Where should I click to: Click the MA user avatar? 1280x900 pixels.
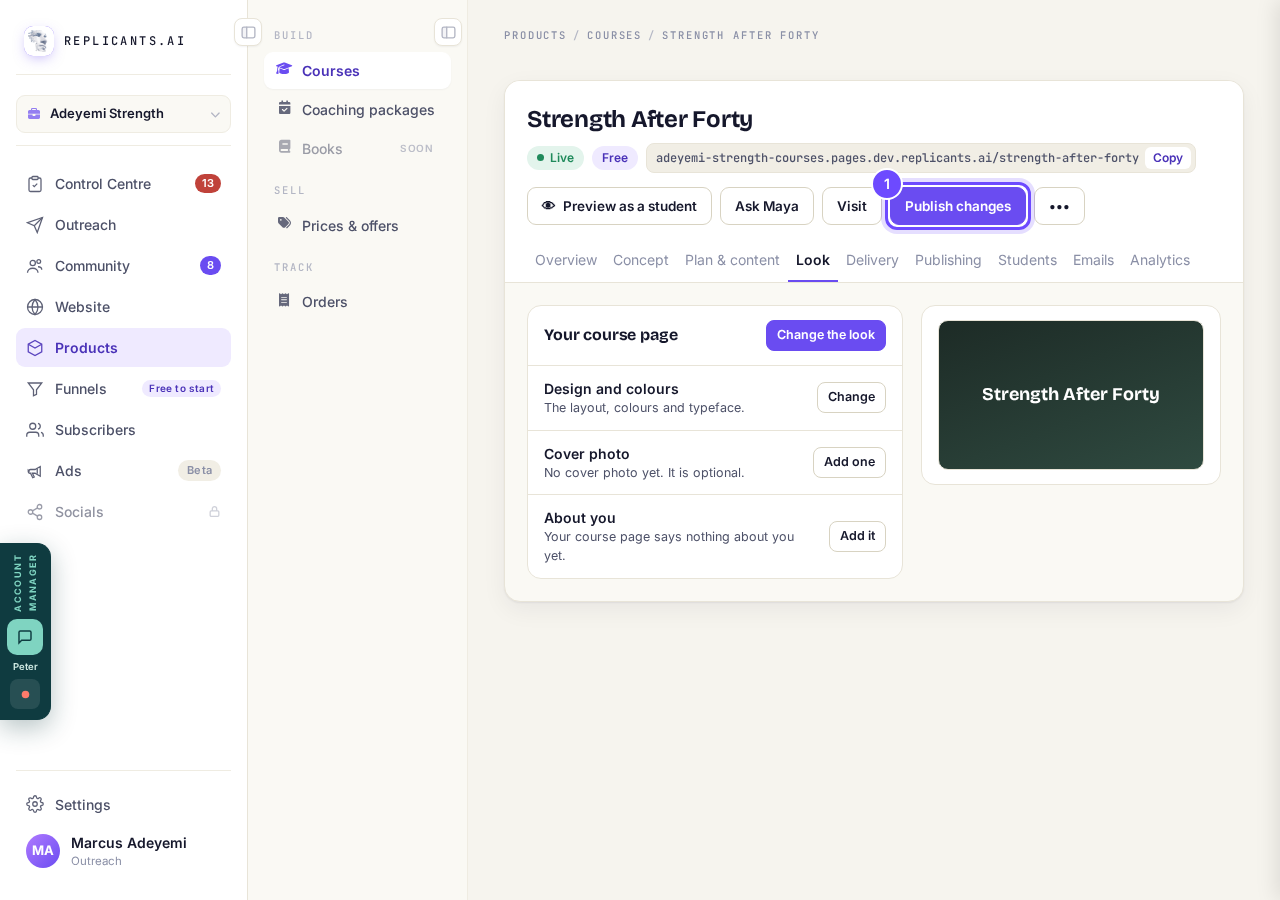click(43, 851)
